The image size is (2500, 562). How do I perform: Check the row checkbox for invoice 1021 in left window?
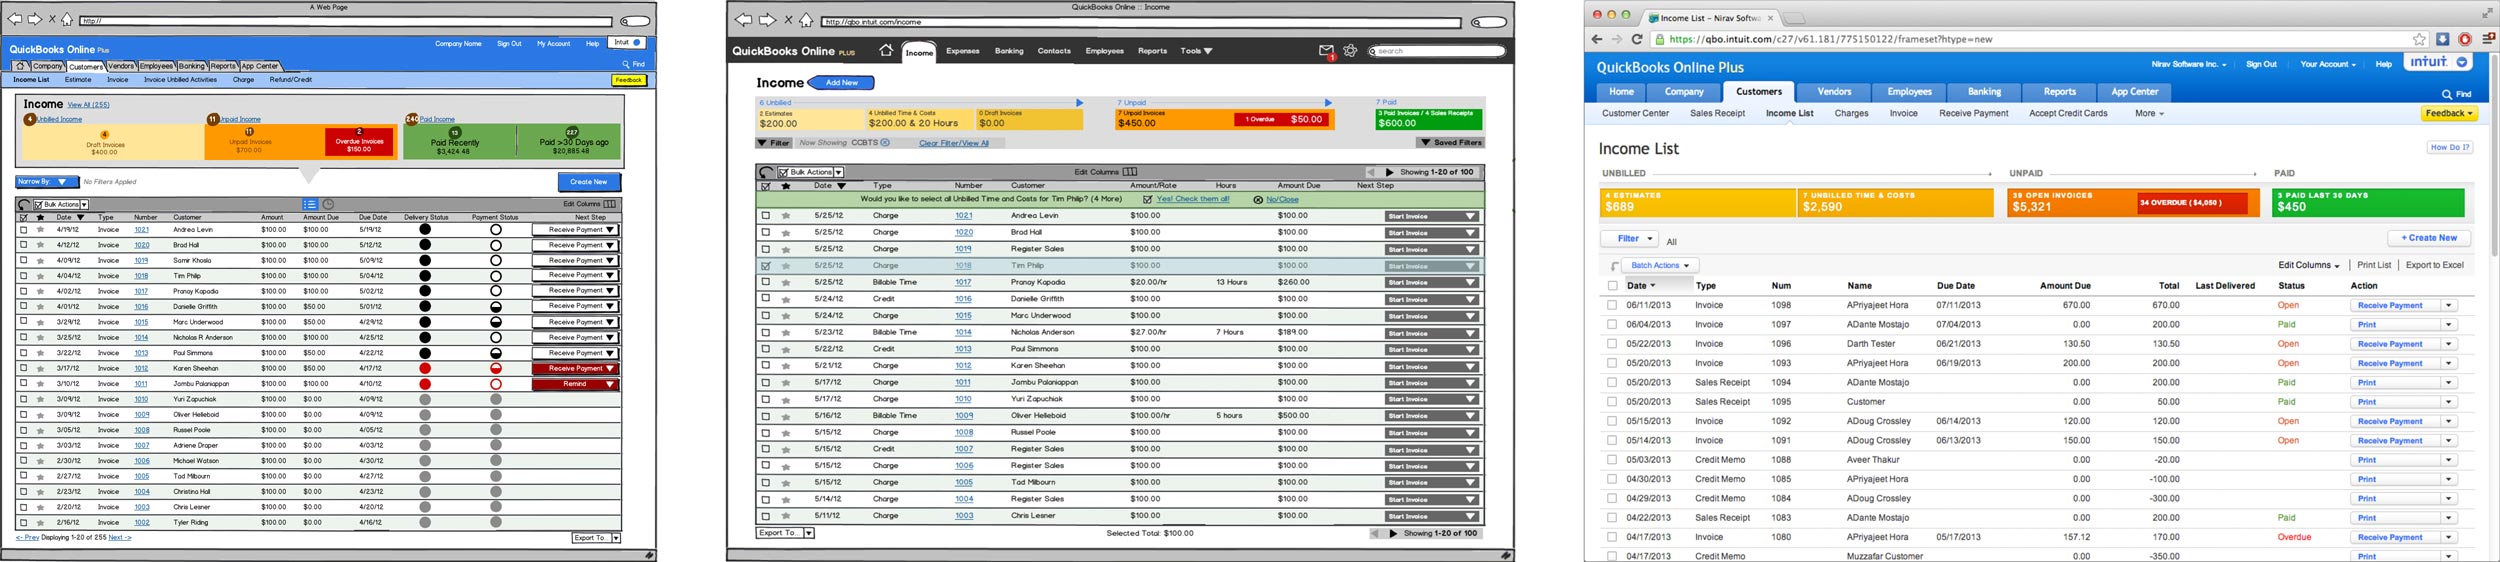tap(24, 230)
